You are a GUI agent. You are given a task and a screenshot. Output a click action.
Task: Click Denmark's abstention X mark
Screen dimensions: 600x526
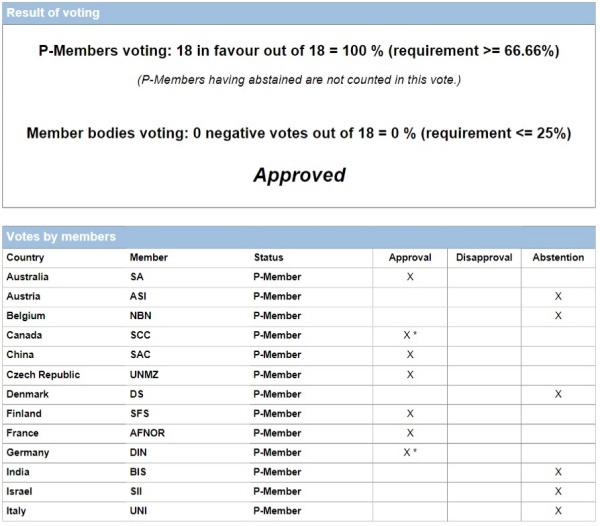(x=558, y=394)
